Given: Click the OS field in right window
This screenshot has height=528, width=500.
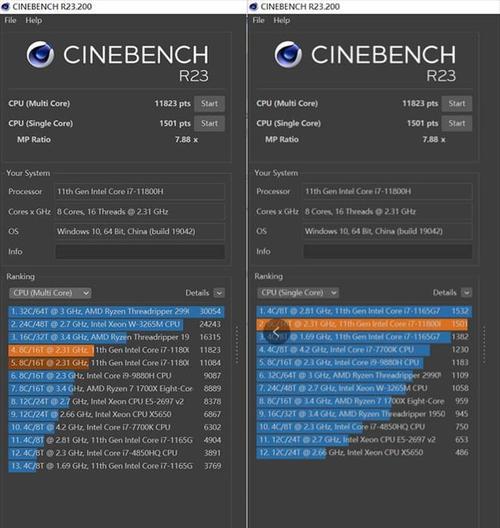Looking at the screenshot, I should click(388, 231).
